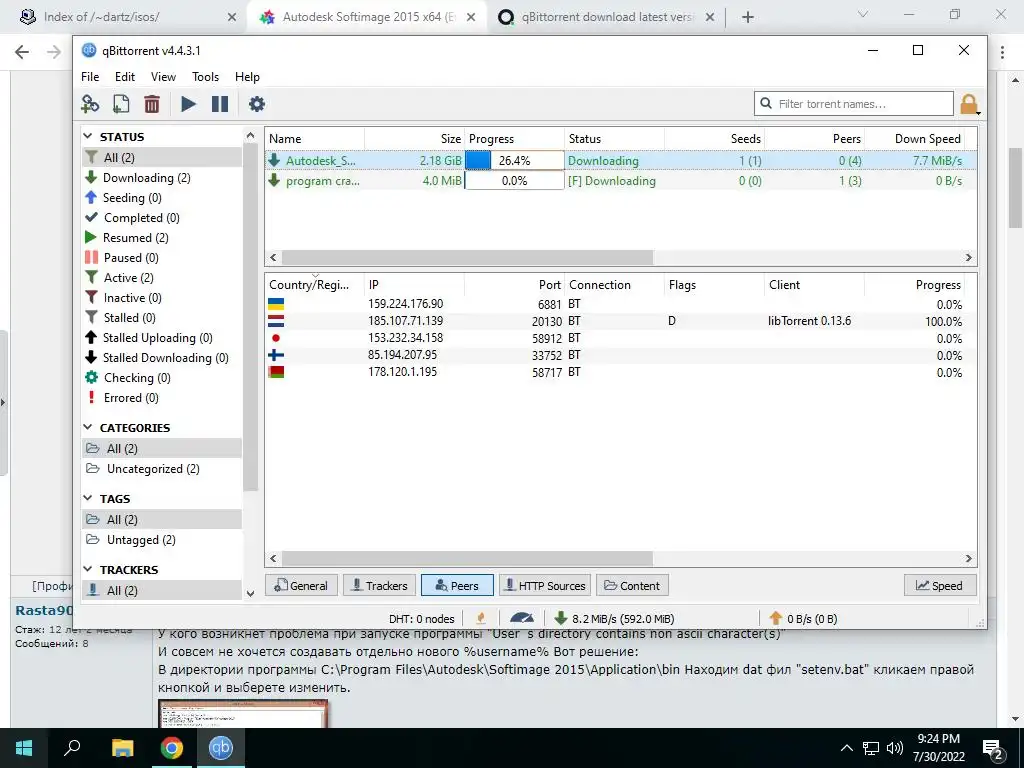
Task: Click the Windows Start button
Action: pos(24,748)
